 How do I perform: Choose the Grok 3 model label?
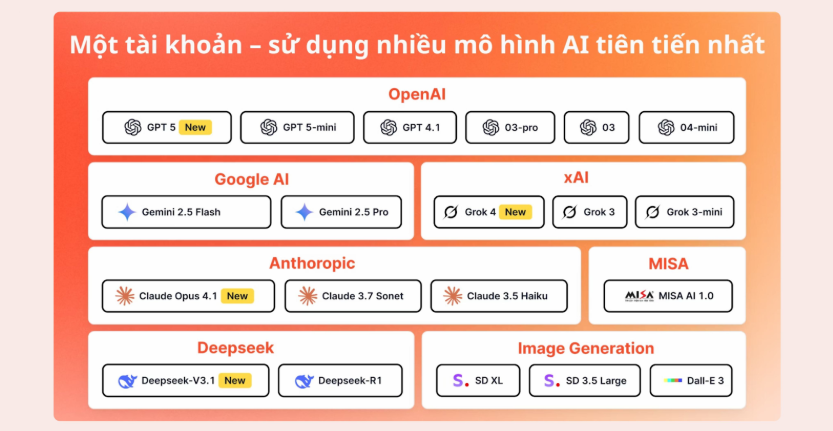599,212
